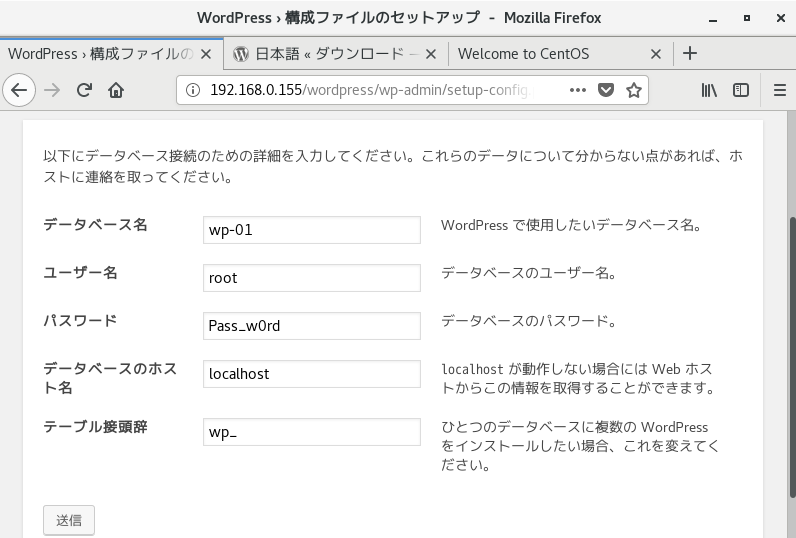Click the パスワード field containing Pass_w0rd
The height and width of the screenshot is (538, 796).
click(312, 326)
